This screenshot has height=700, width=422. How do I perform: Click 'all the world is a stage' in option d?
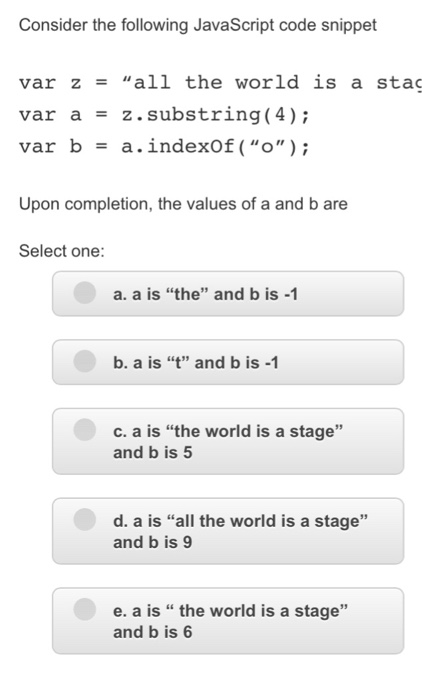pyautogui.click(x=267, y=521)
